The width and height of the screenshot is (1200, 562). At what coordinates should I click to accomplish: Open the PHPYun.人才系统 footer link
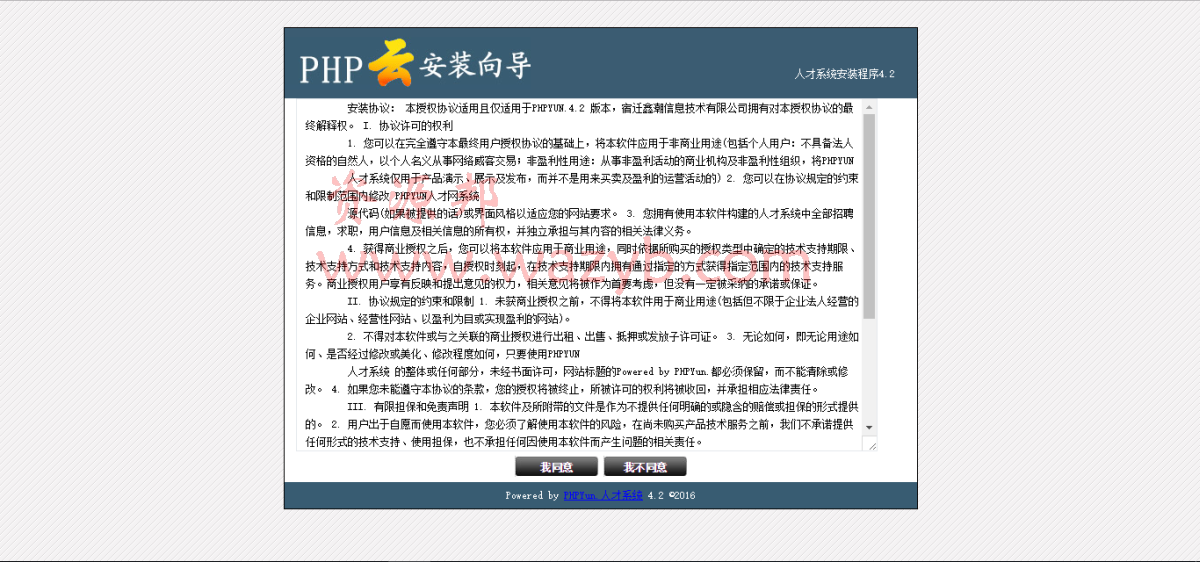[603, 496]
